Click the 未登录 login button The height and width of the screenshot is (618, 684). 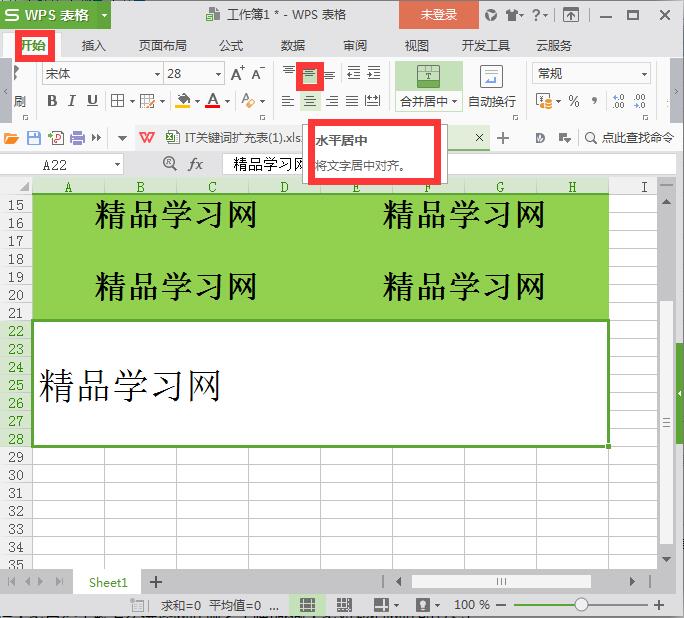click(x=438, y=15)
